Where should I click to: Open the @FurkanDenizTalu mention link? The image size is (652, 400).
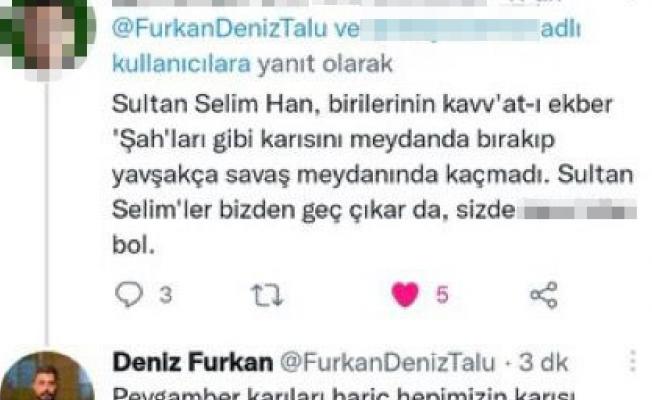220,29
